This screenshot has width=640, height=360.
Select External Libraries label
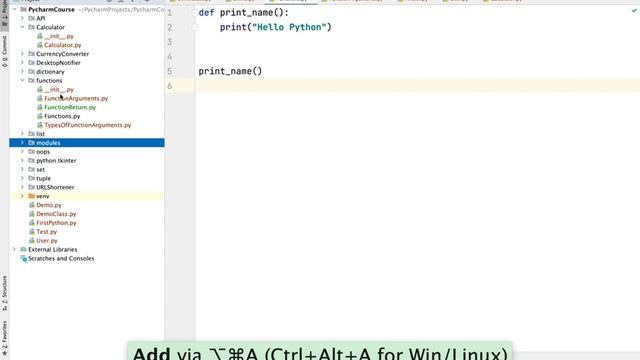click(52, 250)
